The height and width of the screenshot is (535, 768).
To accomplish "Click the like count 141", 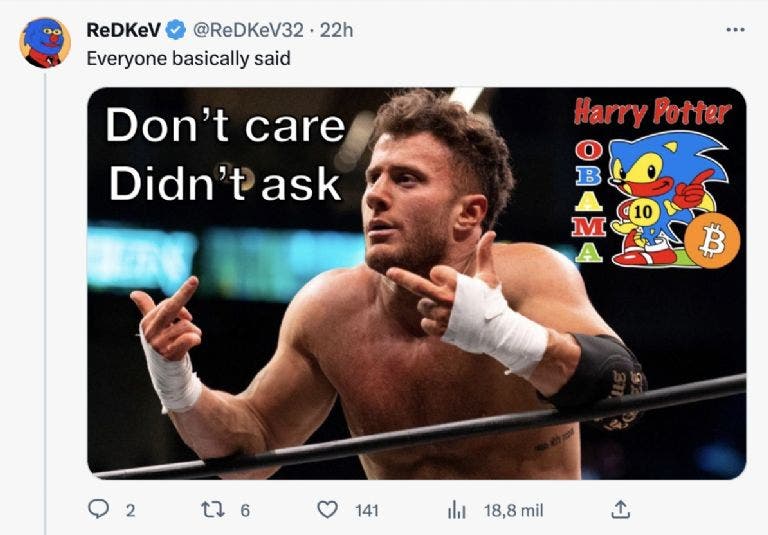I will (x=367, y=511).
